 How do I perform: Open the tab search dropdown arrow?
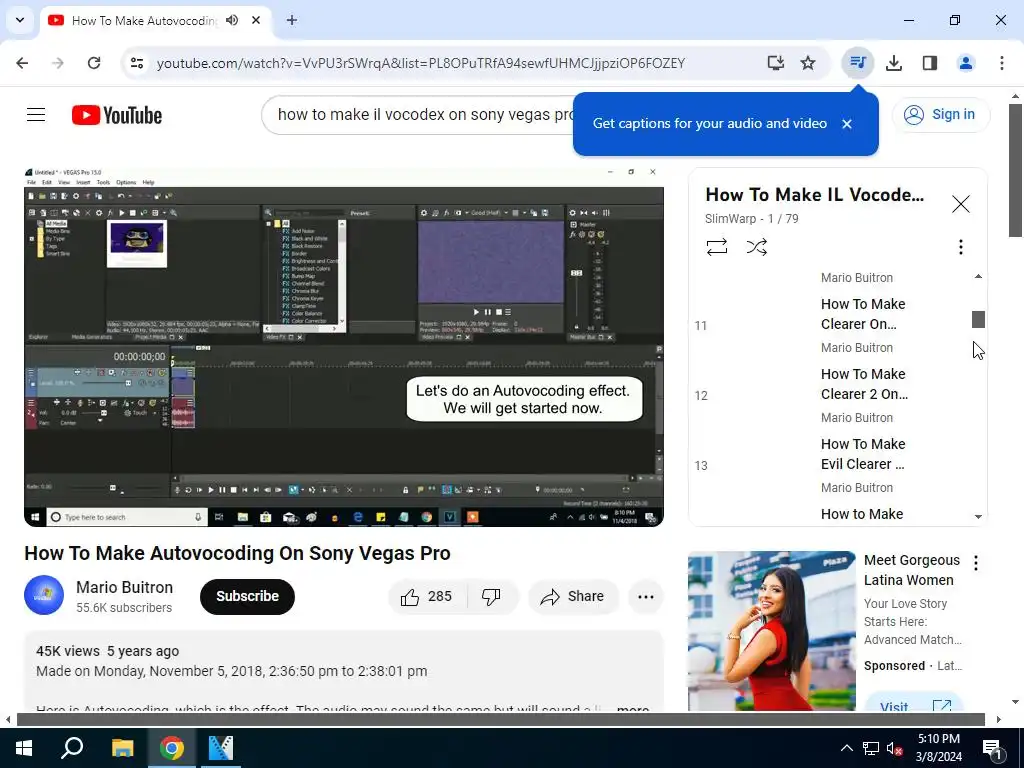pos(20,20)
